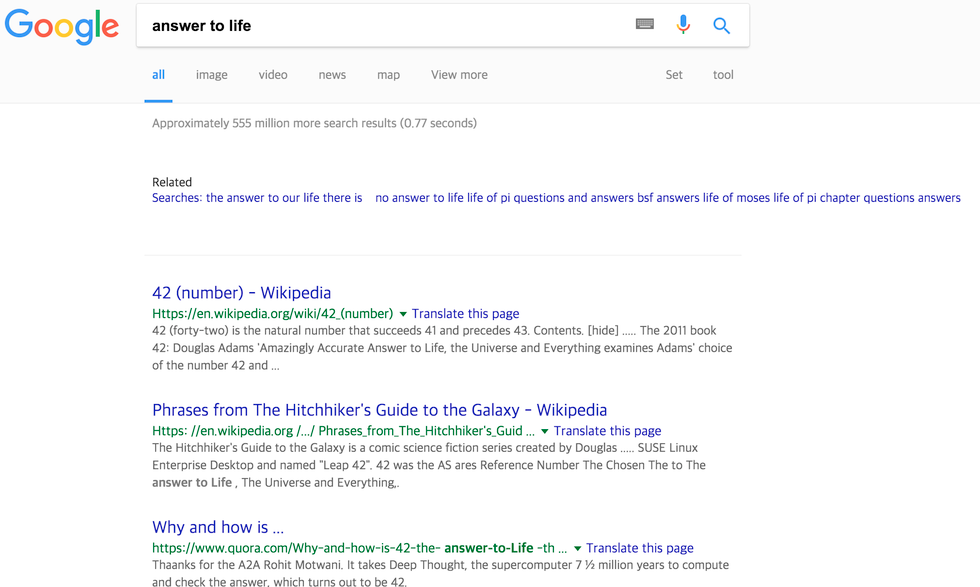Screen dimensions: 980x587
Task: Start voice search with microphone icon
Action: pos(683,25)
